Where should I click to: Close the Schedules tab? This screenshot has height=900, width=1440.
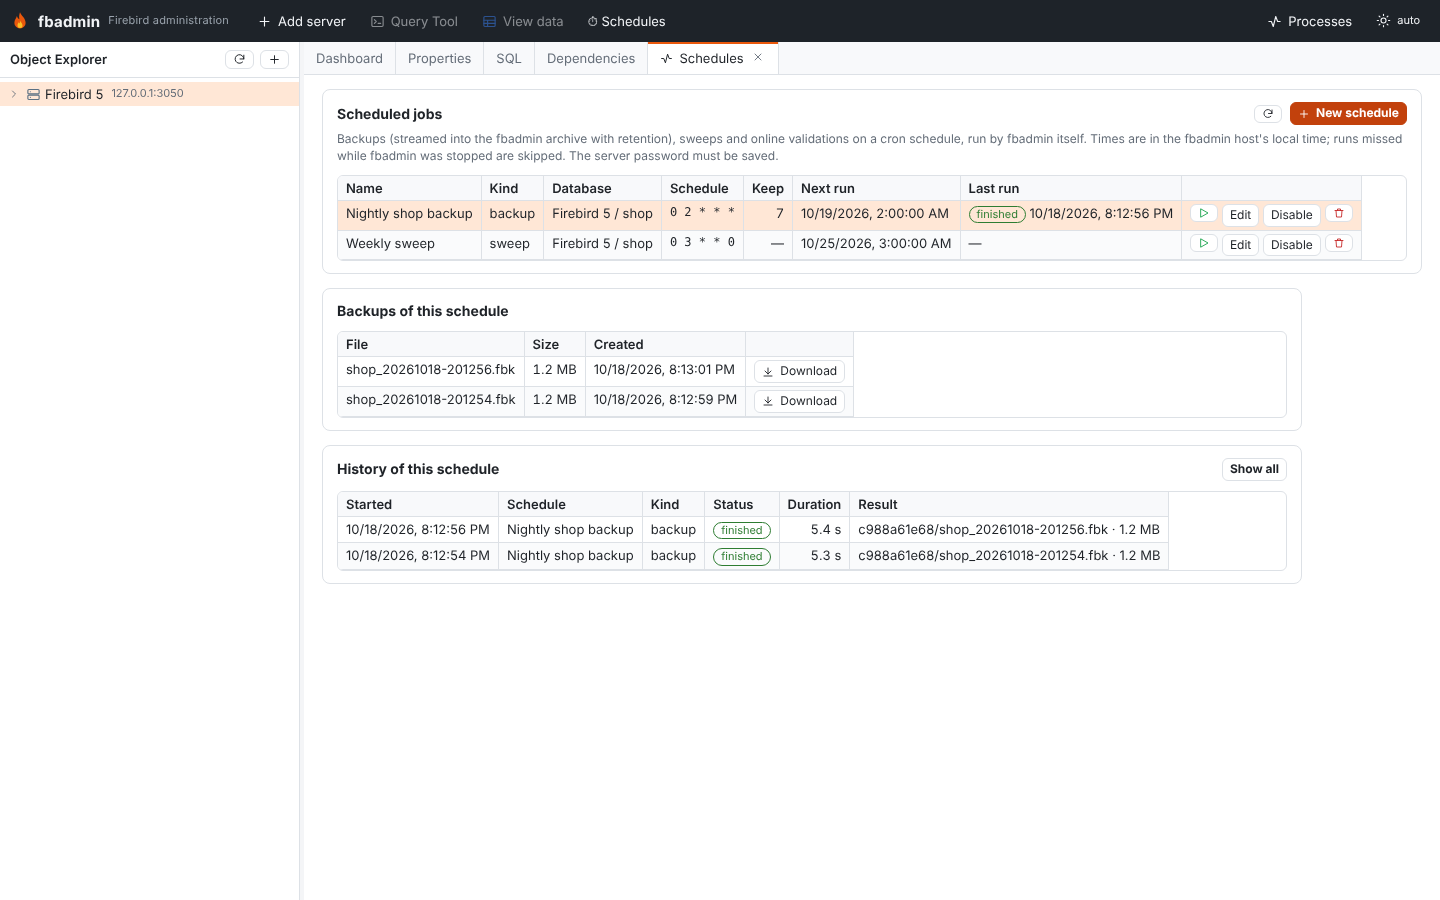click(758, 58)
